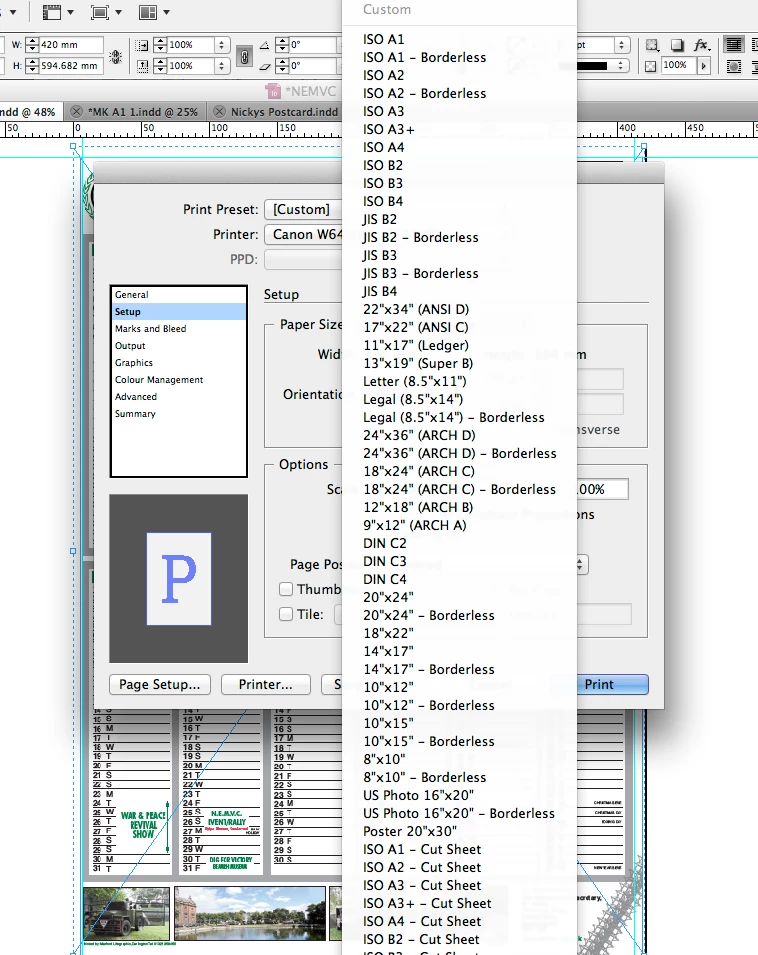Toggle the constrain width and height proportions icon
Screen dimensions: 758x955
[116, 57]
